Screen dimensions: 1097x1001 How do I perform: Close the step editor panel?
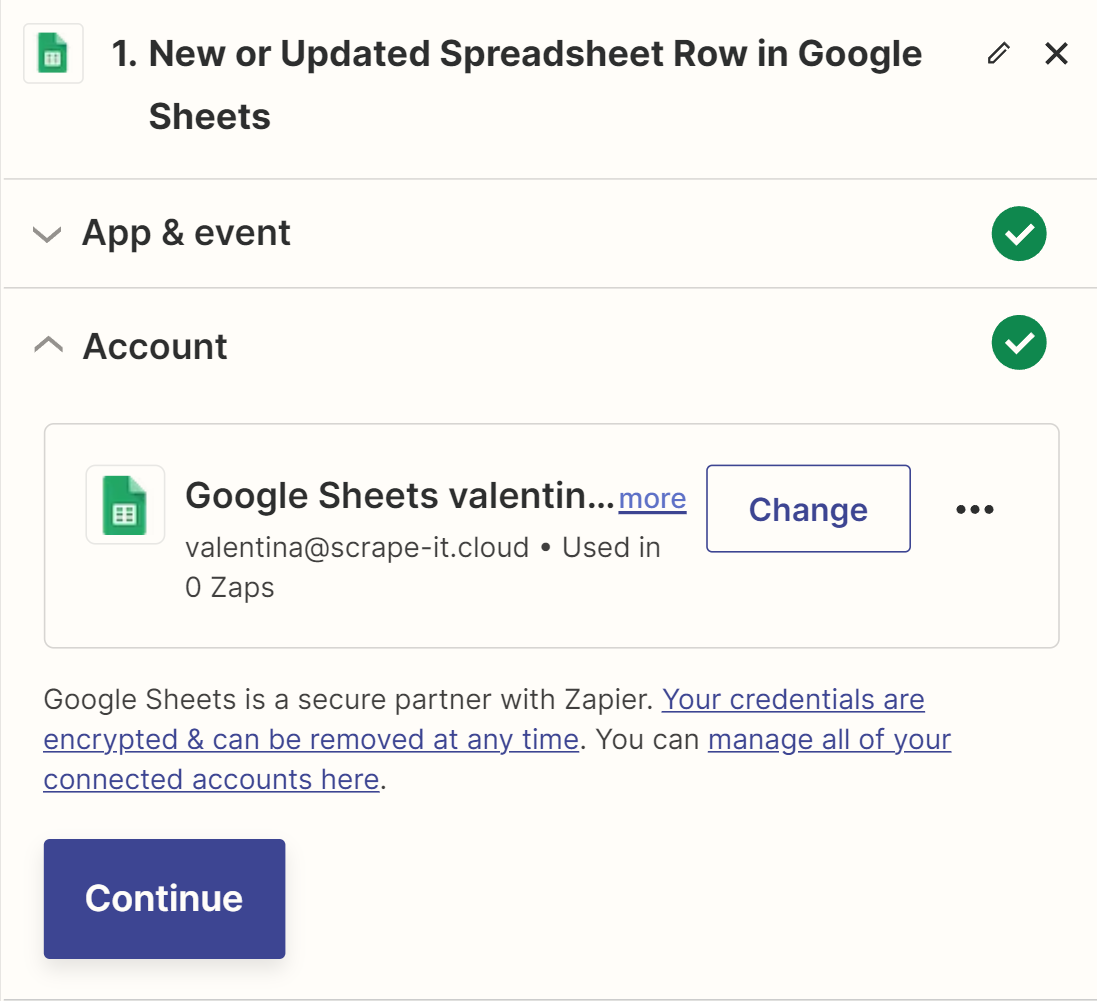(x=1056, y=53)
